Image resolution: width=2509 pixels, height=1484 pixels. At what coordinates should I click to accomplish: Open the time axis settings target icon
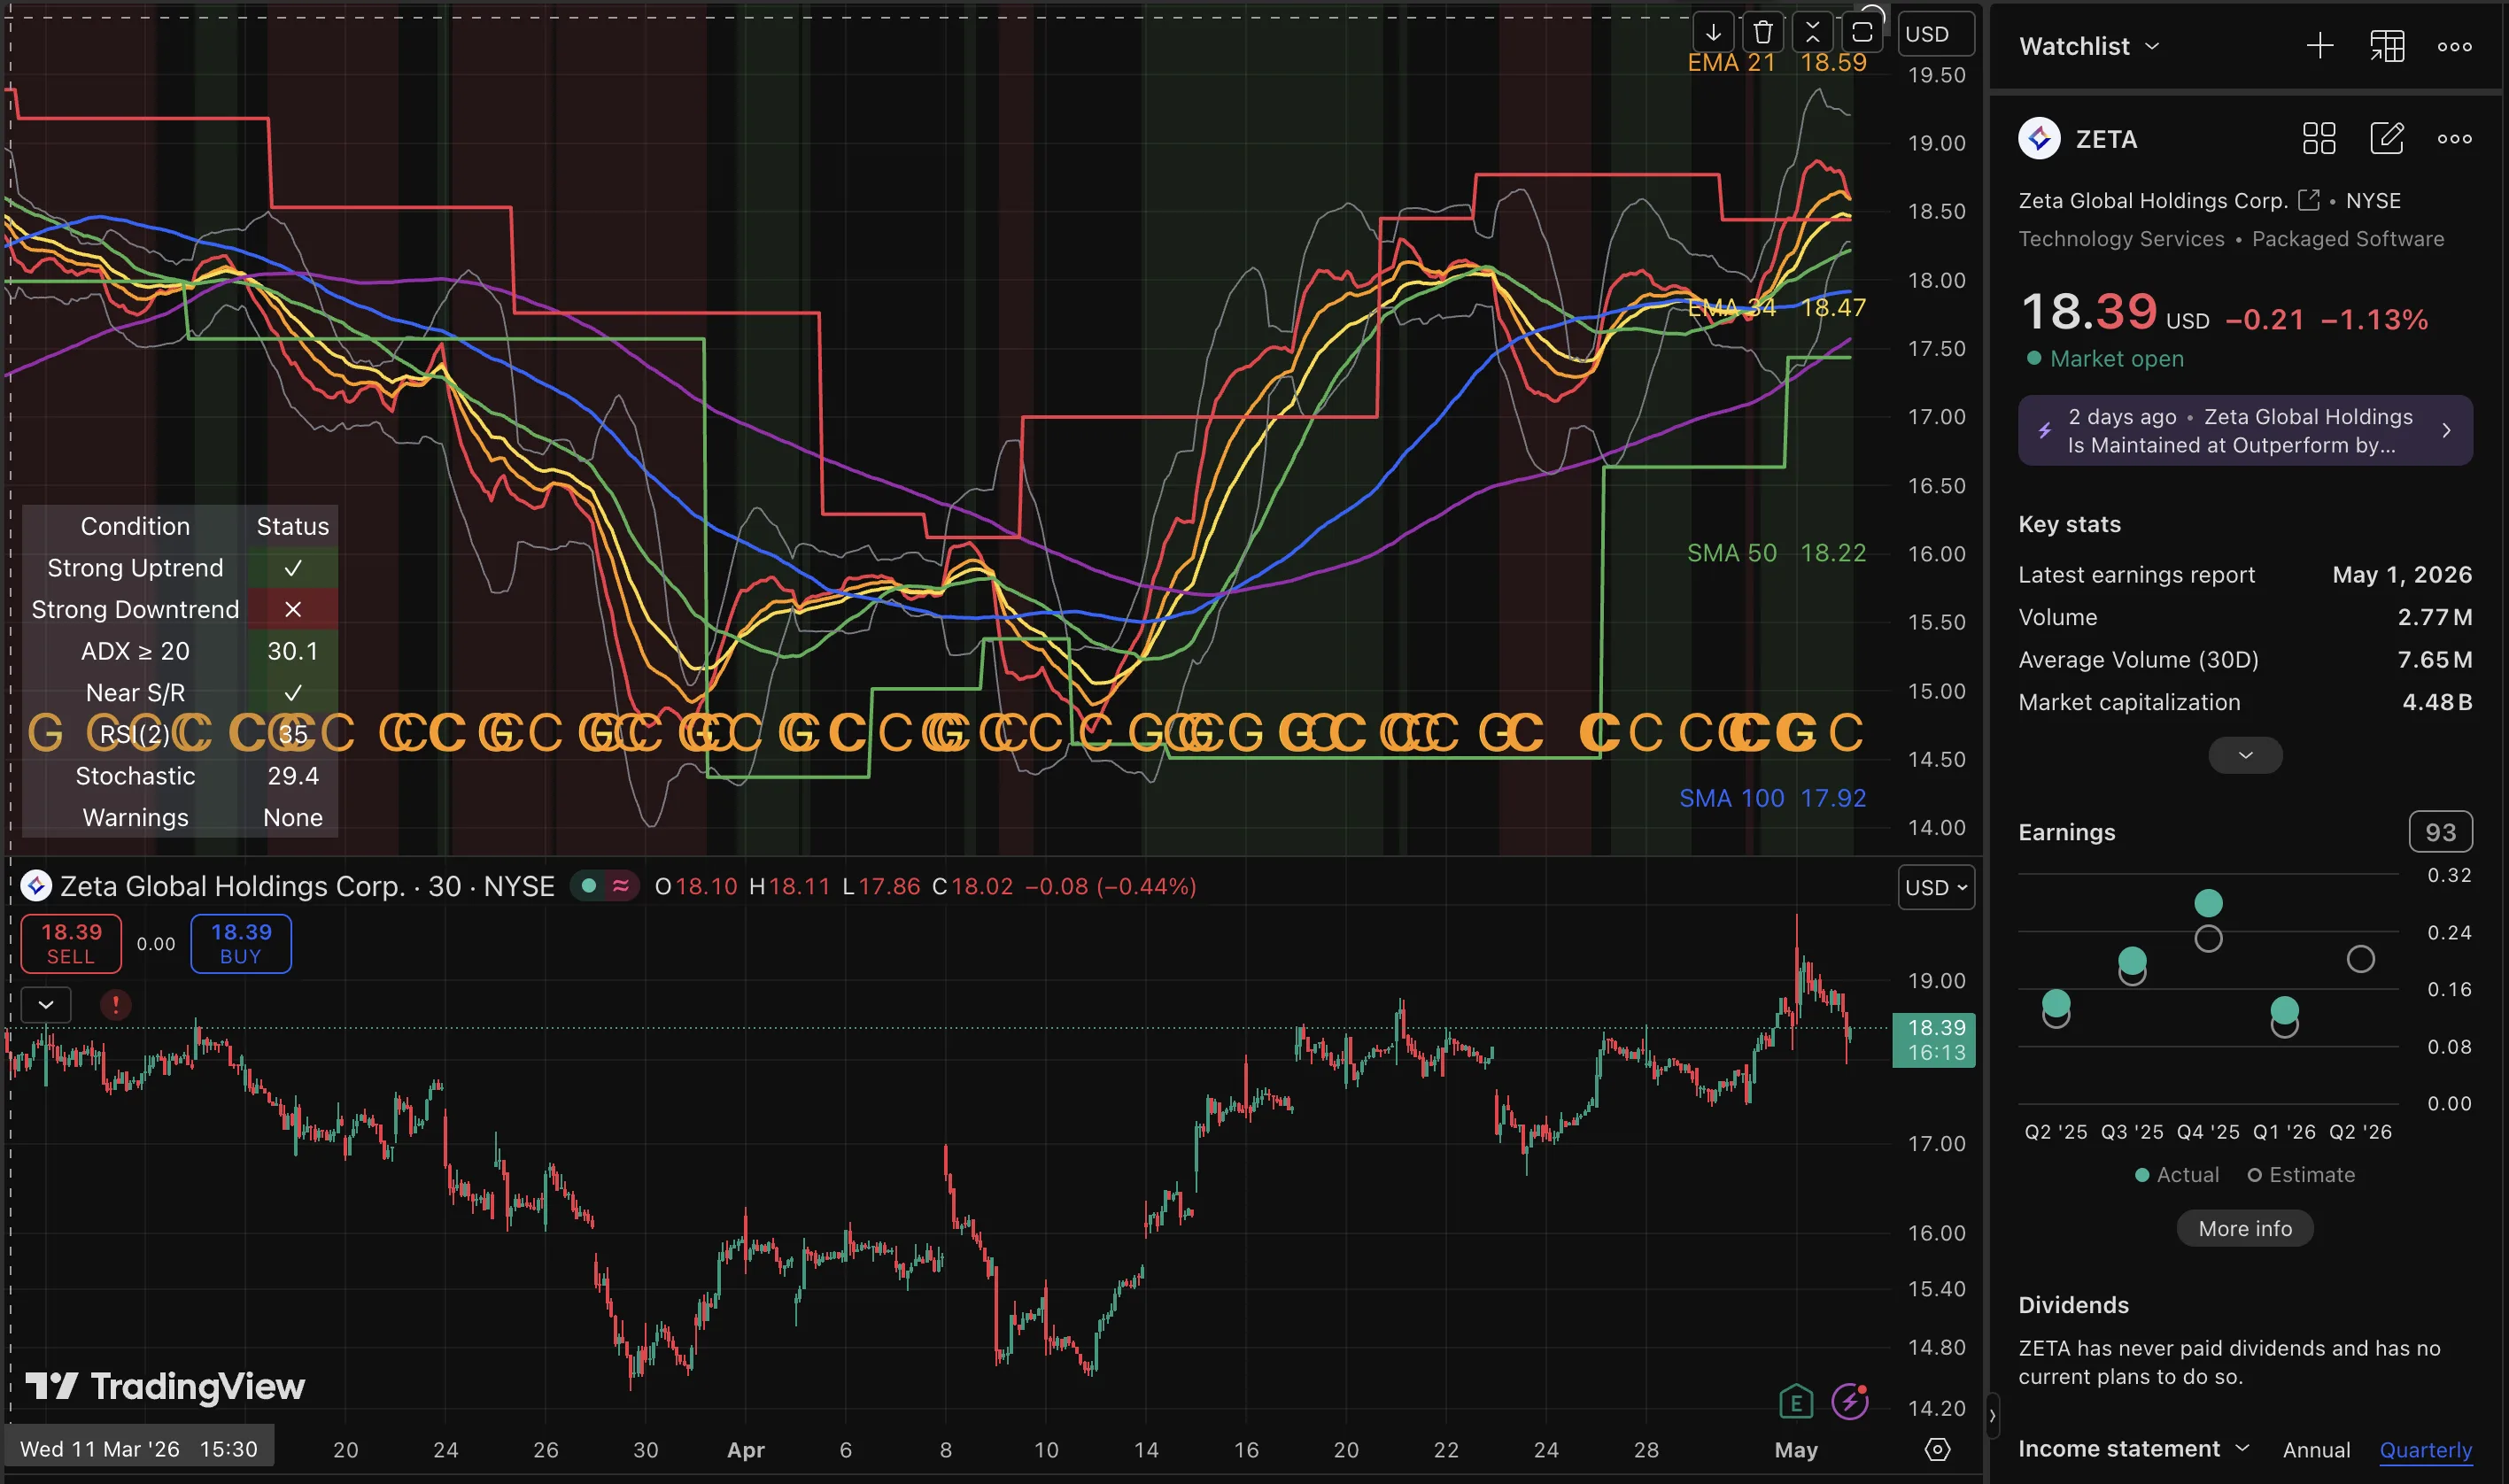[x=1937, y=1449]
